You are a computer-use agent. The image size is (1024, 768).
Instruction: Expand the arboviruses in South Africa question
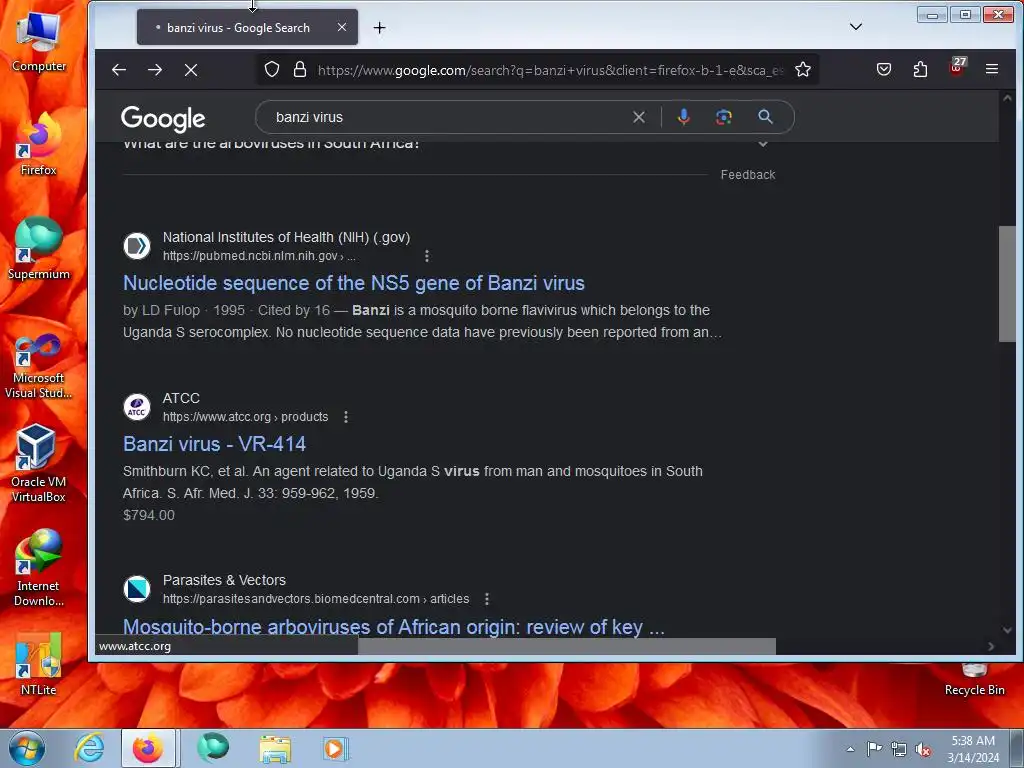(762, 144)
